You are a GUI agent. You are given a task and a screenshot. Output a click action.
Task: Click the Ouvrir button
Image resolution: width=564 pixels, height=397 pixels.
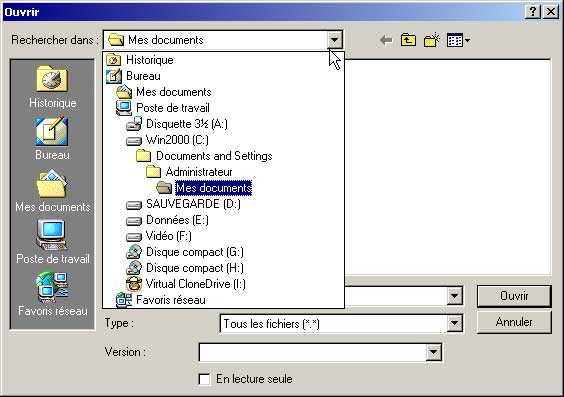514,296
